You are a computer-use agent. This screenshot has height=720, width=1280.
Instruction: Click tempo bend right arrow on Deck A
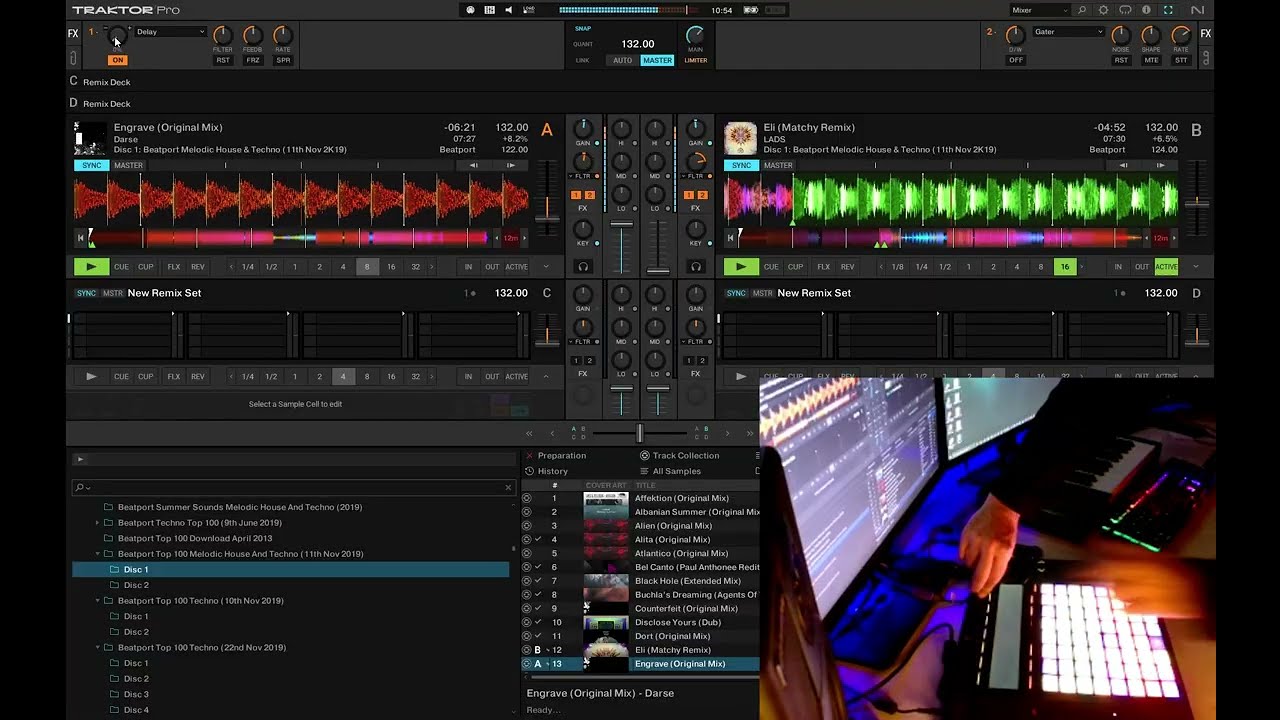[510, 165]
